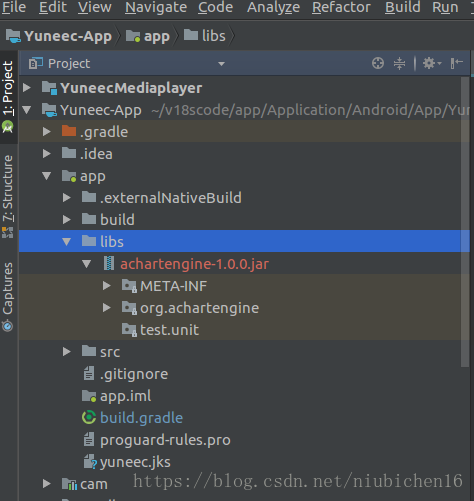Image resolution: width=474 pixels, height=501 pixels.
Task: Expand the cam module
Action: (47, 484)
